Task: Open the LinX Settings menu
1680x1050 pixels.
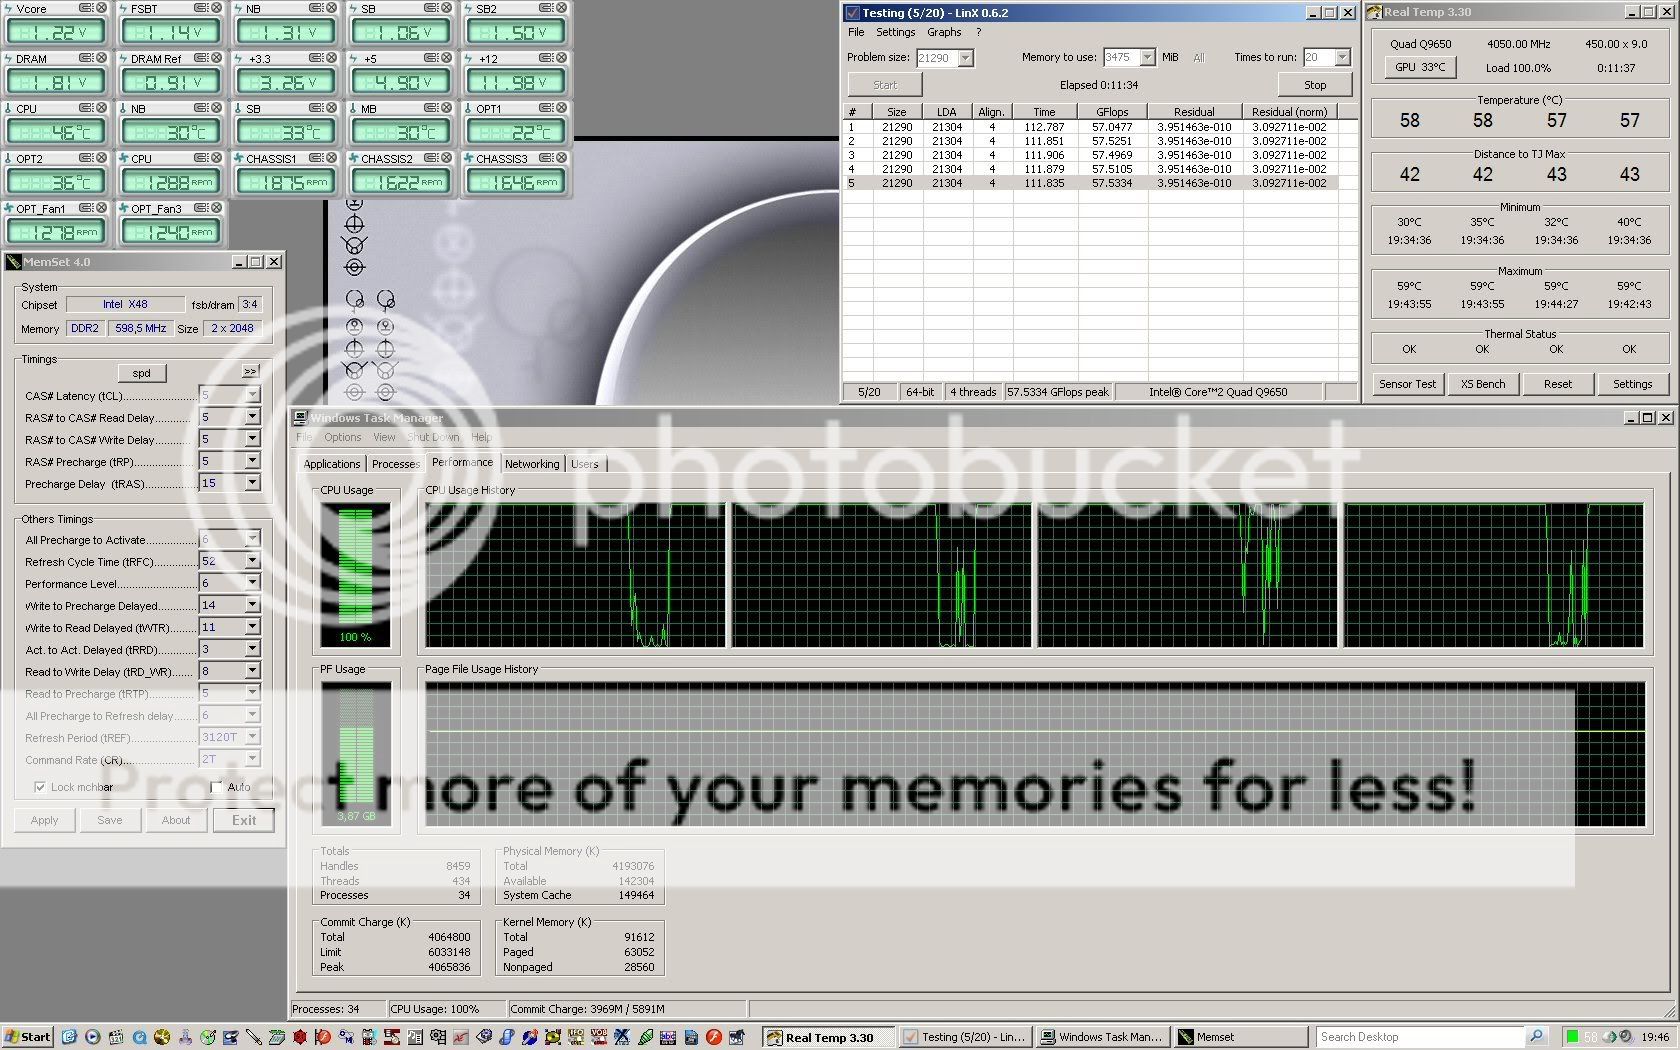Action: pyautogui.click(x=895, y=32)
